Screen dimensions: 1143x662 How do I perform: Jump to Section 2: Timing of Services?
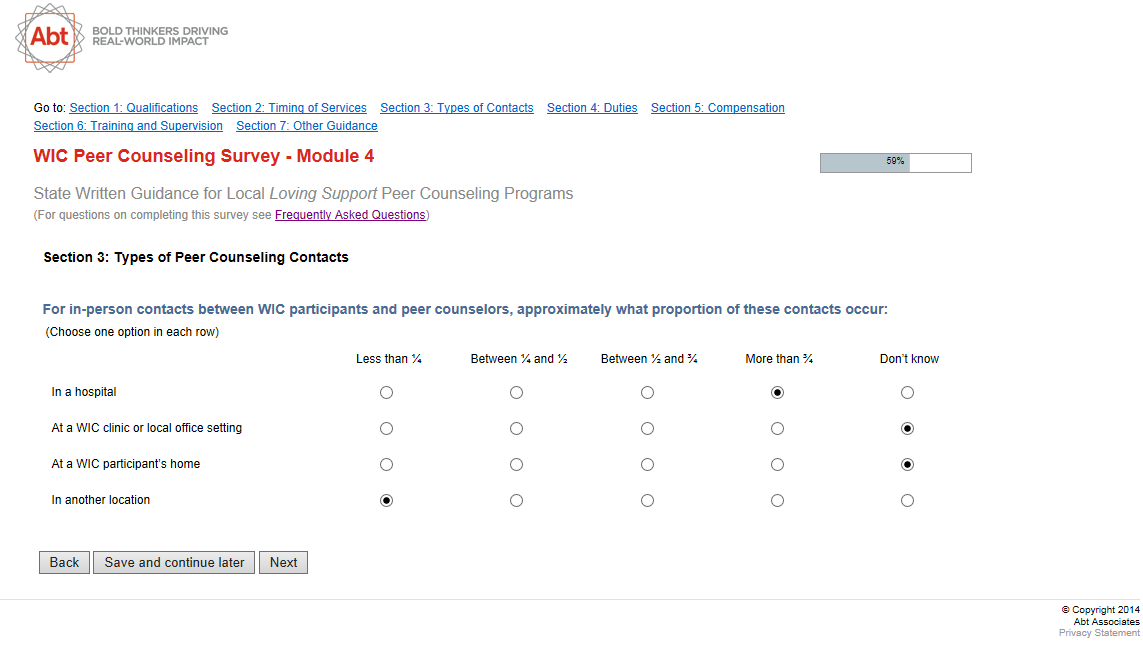289,108
